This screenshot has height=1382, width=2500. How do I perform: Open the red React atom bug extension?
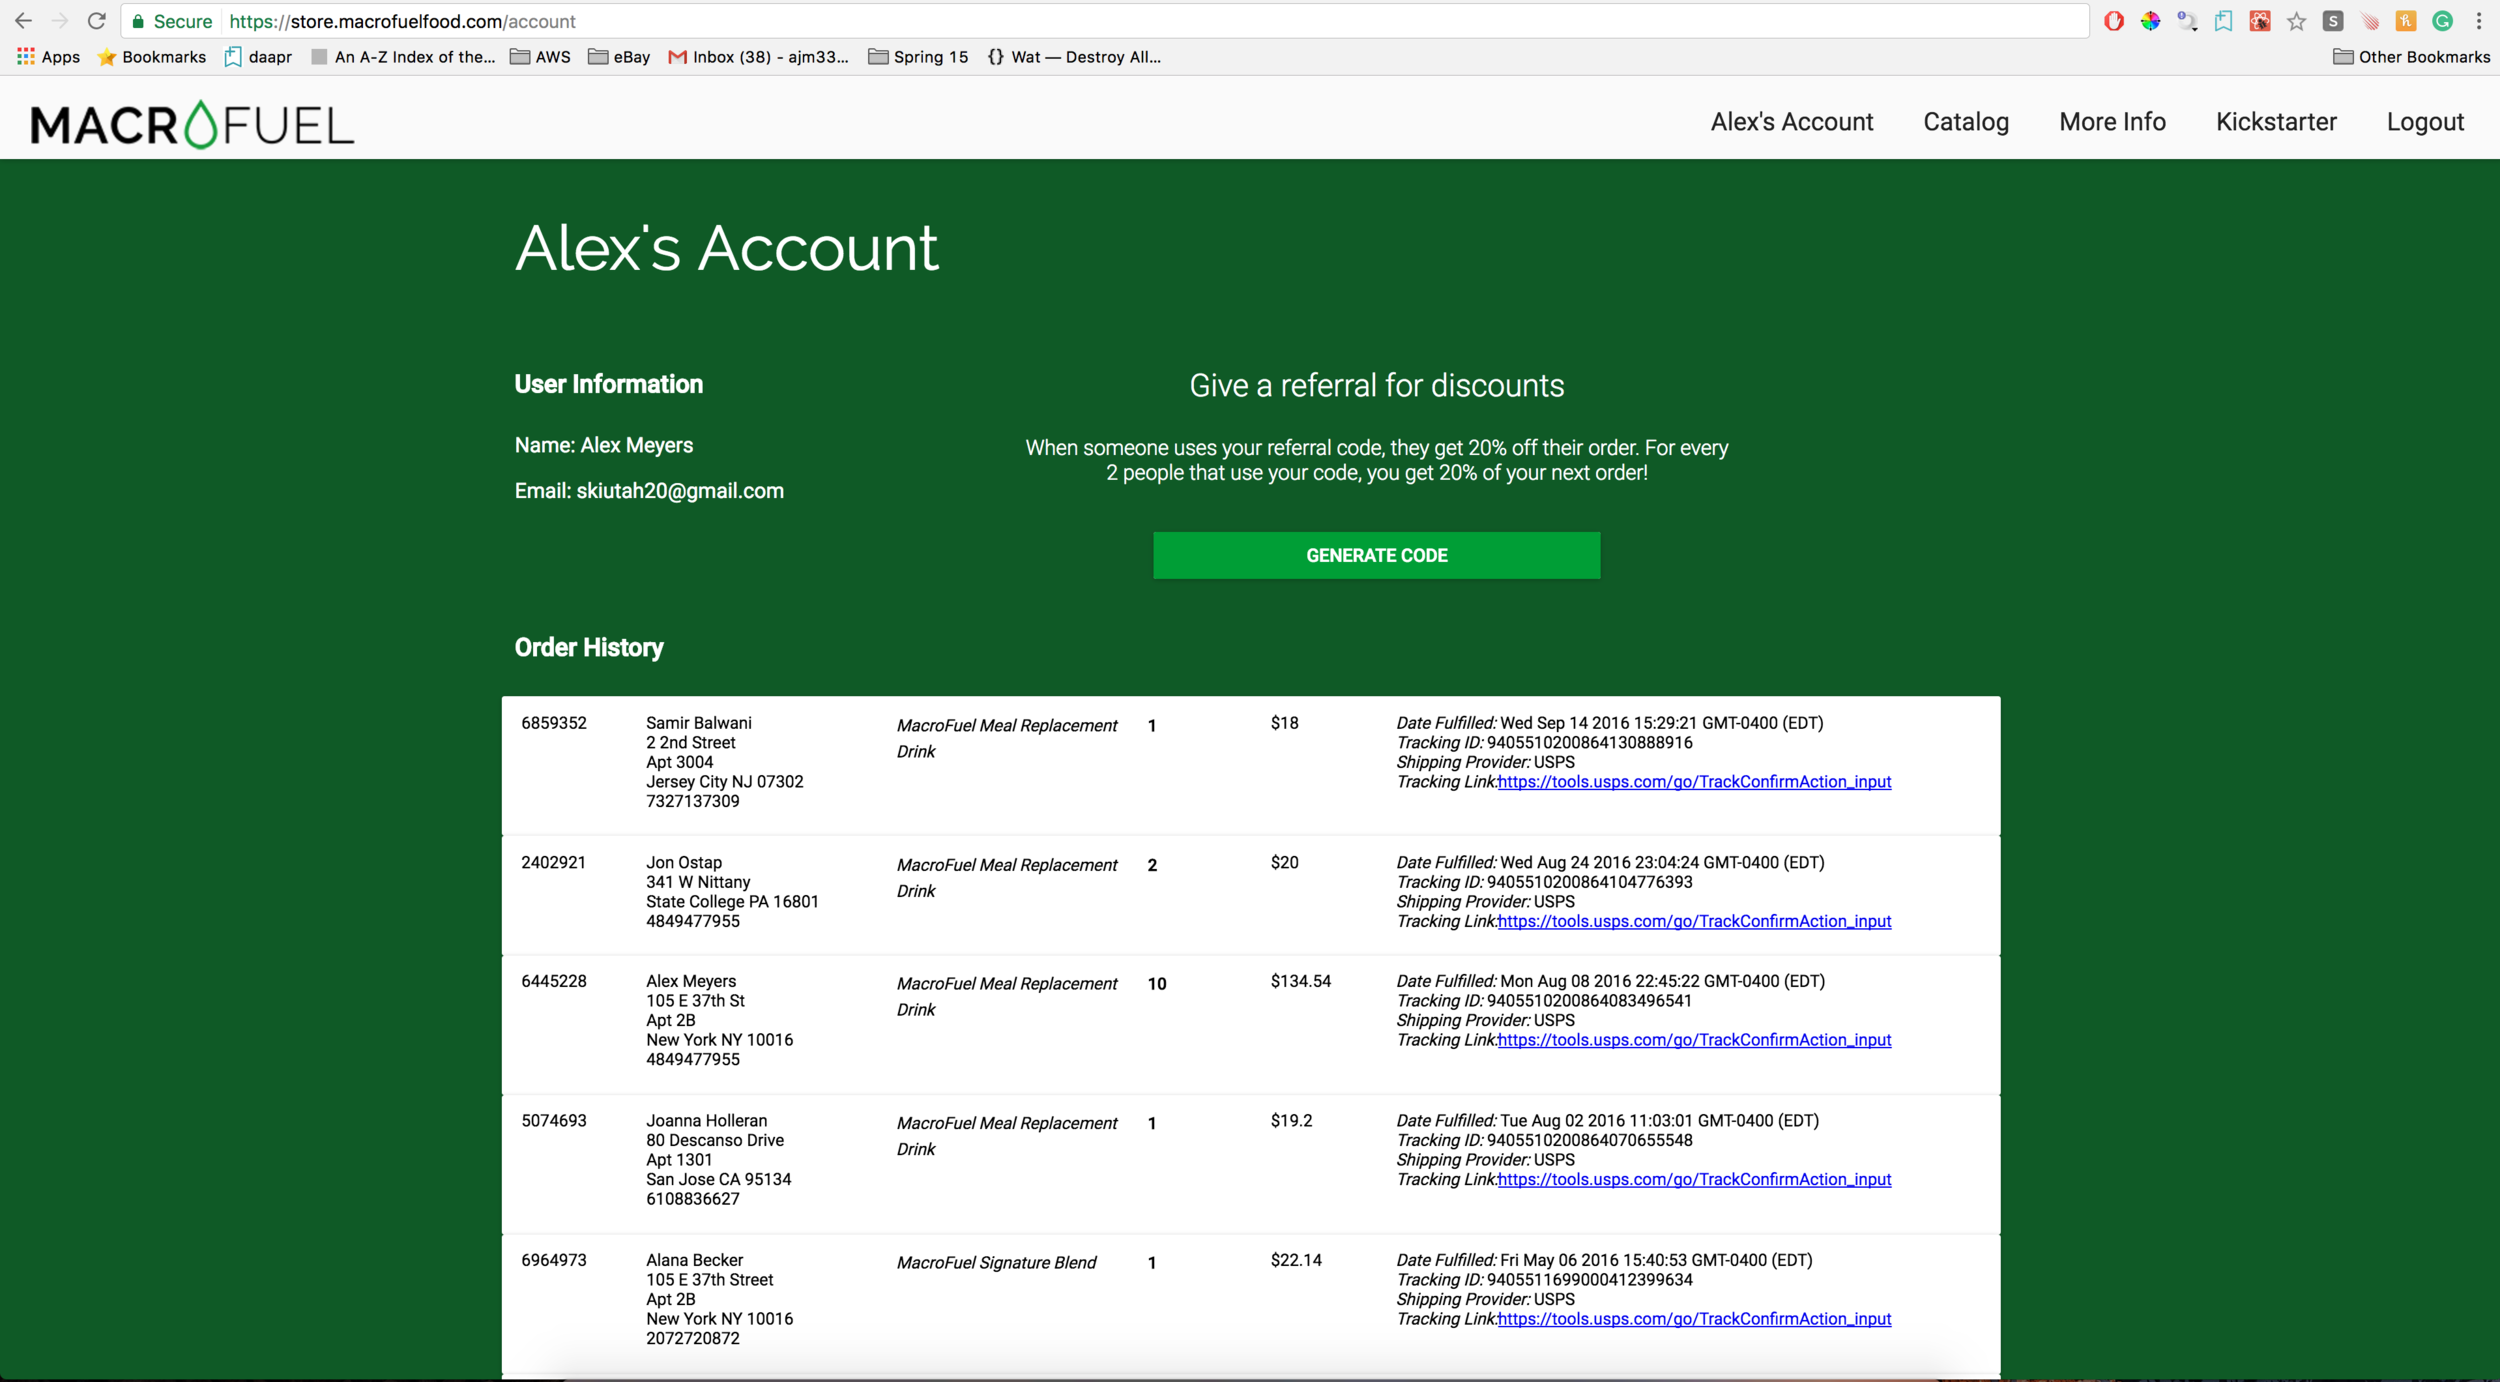pyautogui.click(x=2260, y=21)
